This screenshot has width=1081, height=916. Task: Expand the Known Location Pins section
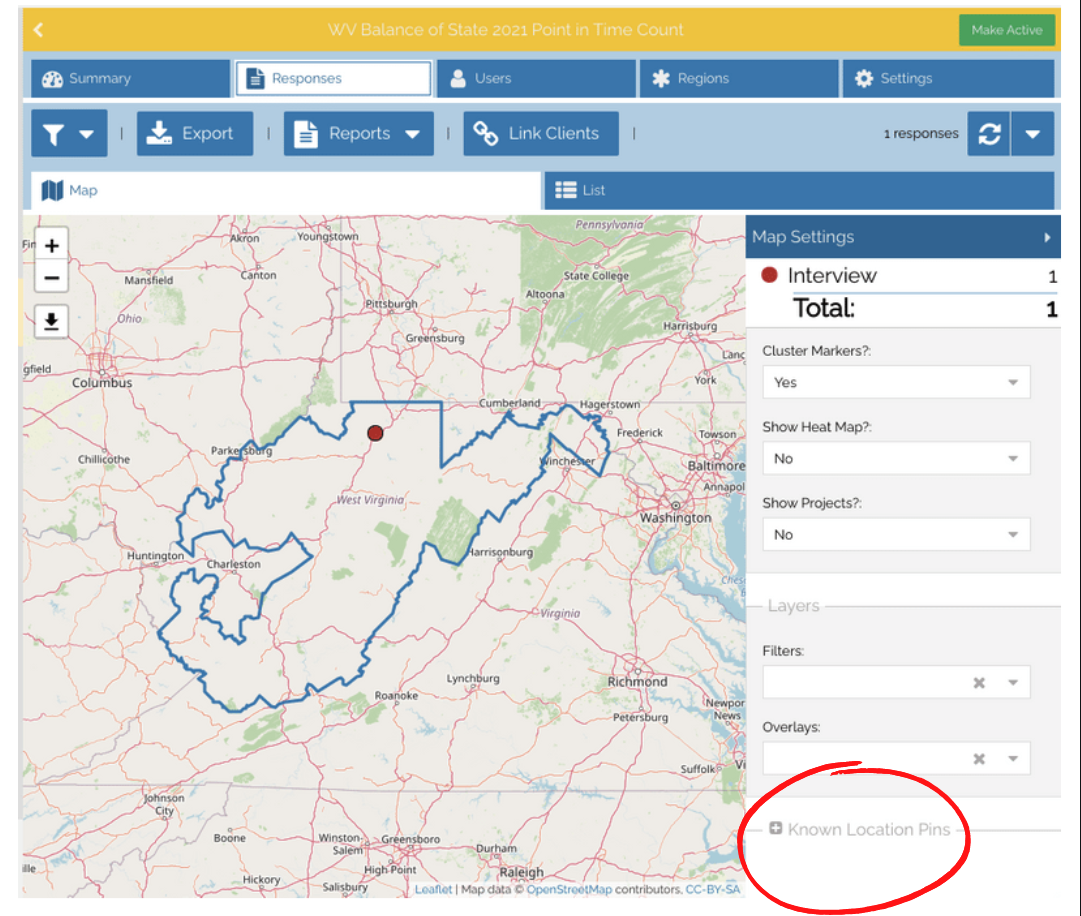(775, 829)
